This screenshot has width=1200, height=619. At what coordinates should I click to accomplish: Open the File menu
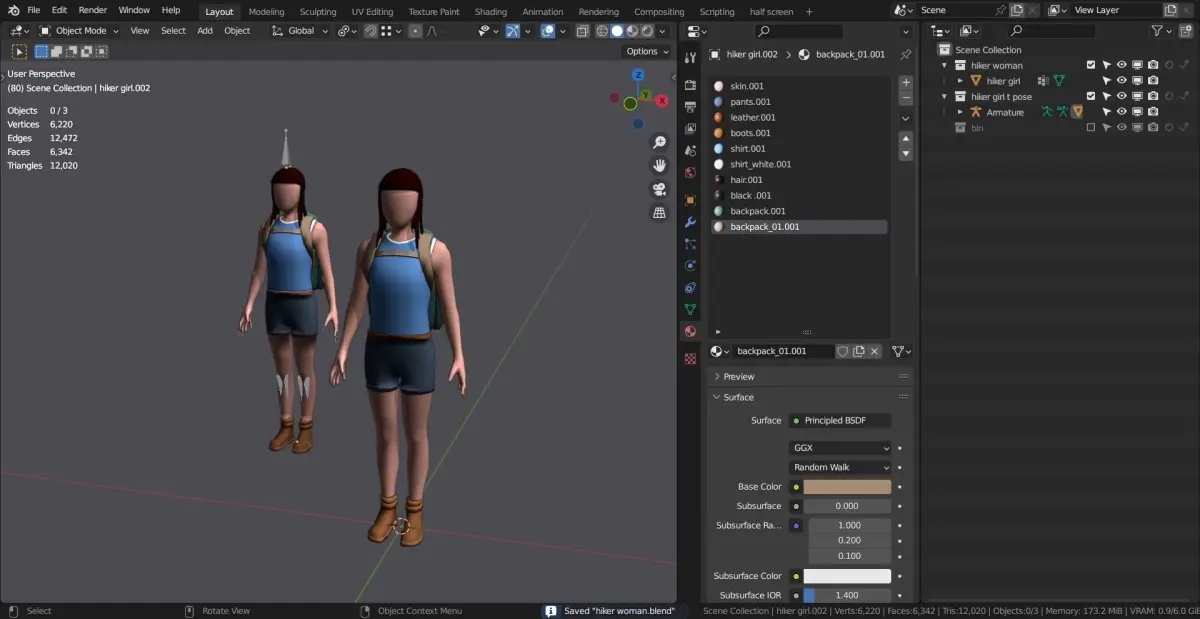[x=34, y=10]
